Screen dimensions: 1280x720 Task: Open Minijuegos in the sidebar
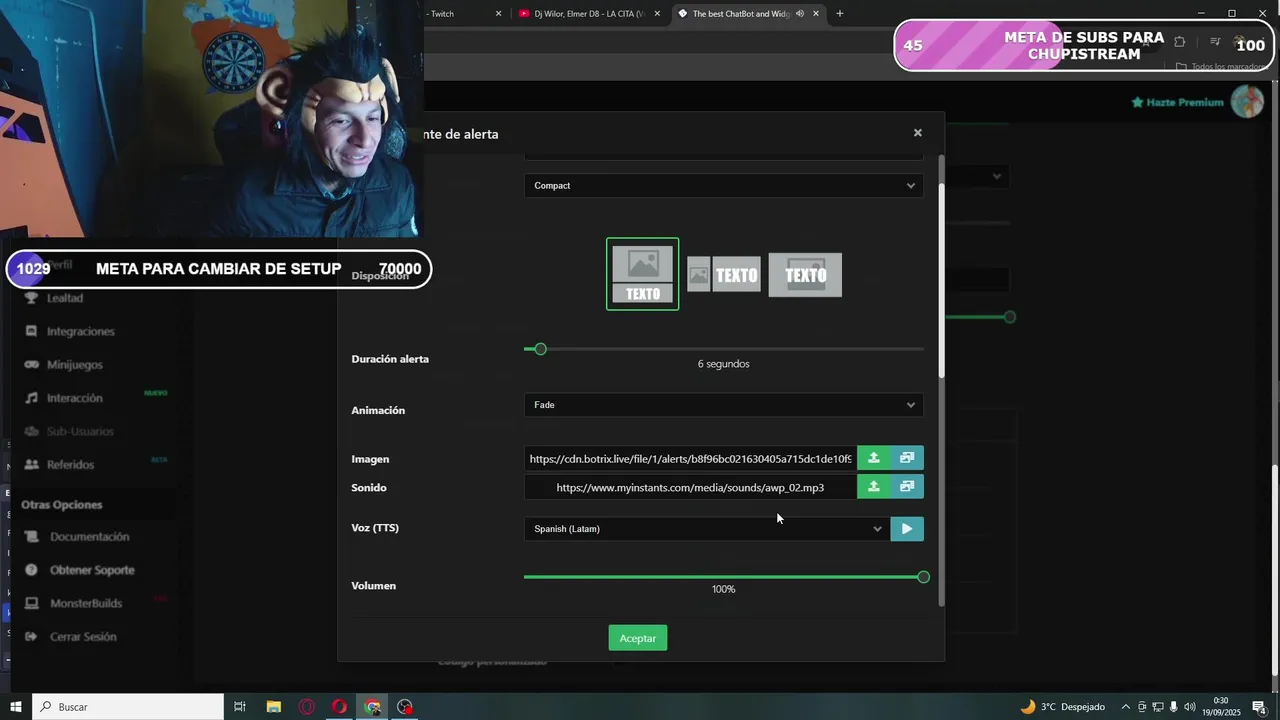click(74, 365)
